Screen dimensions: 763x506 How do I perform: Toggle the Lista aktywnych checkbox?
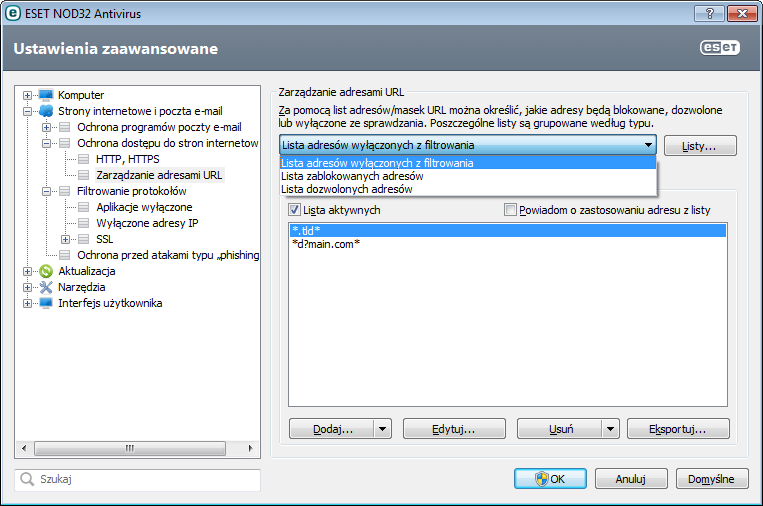click(294, 210)
